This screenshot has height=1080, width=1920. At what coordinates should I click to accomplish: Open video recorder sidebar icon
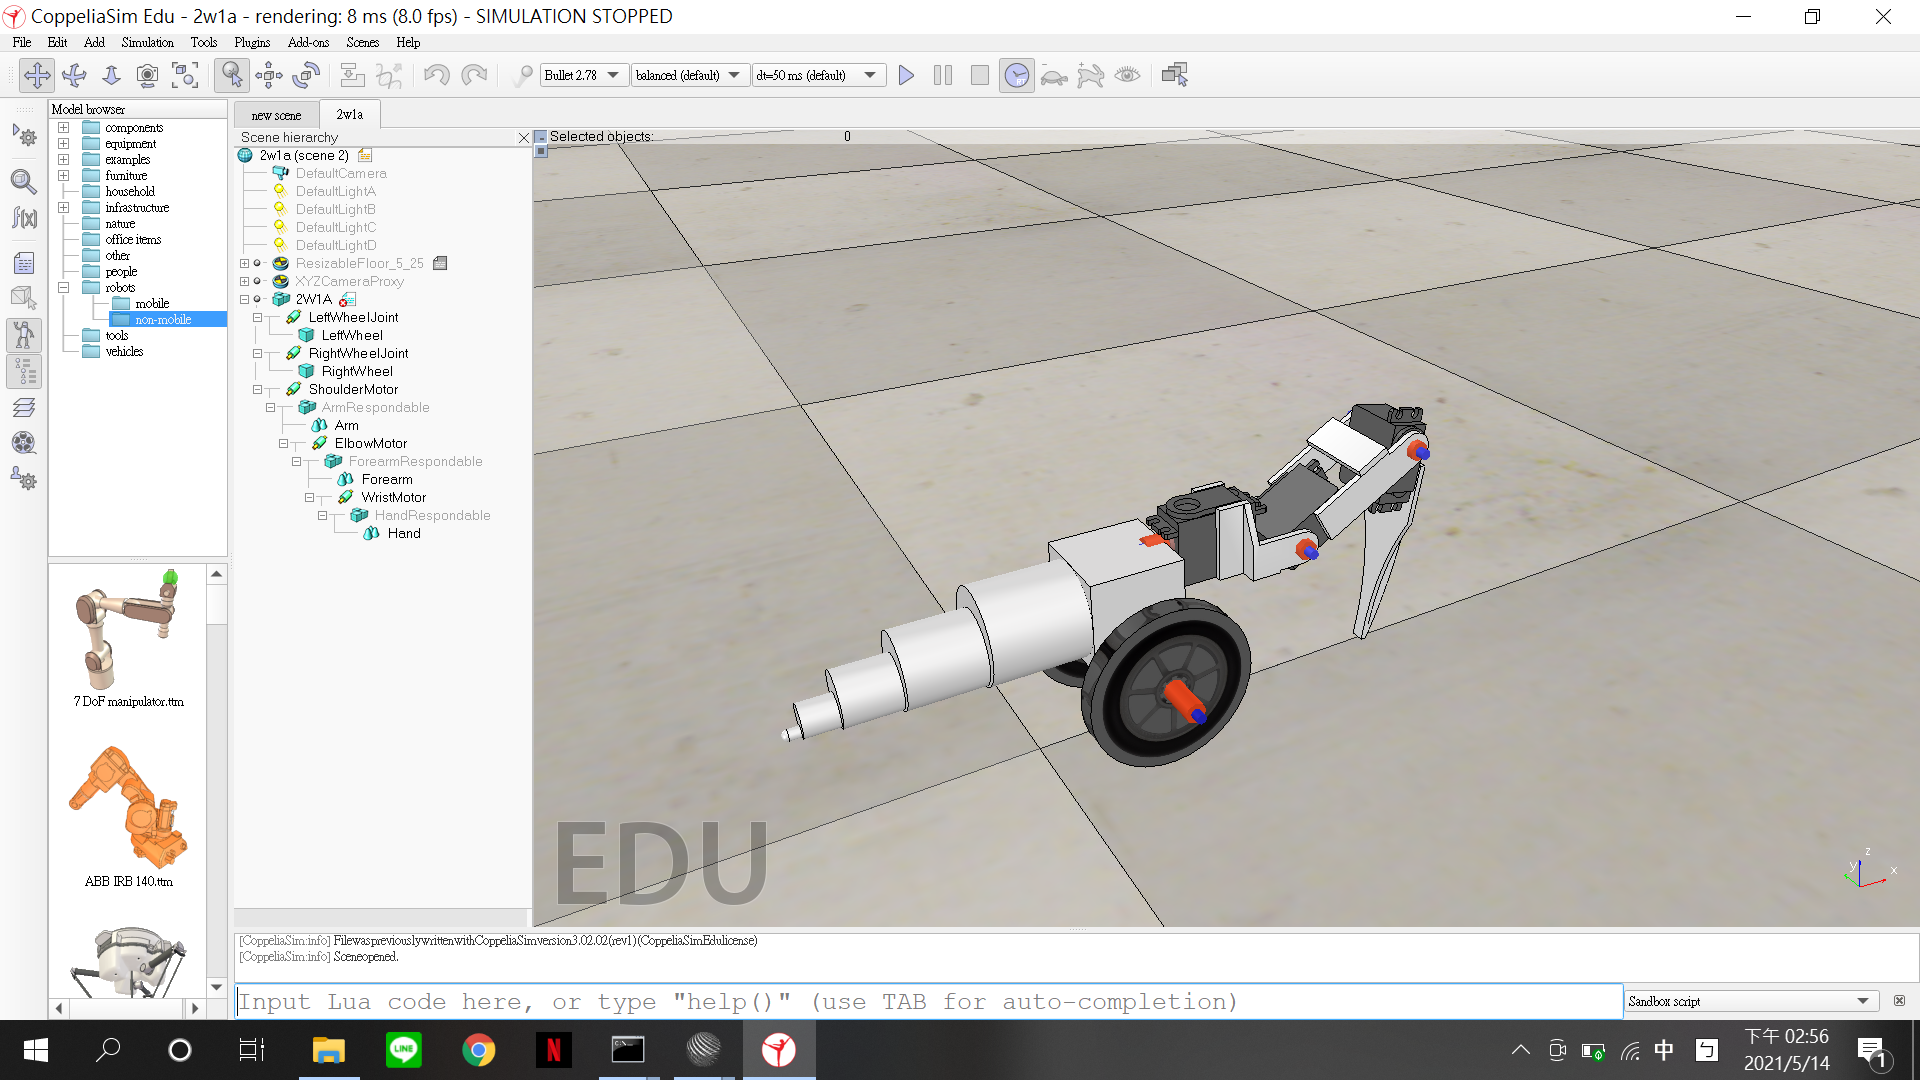24,443
